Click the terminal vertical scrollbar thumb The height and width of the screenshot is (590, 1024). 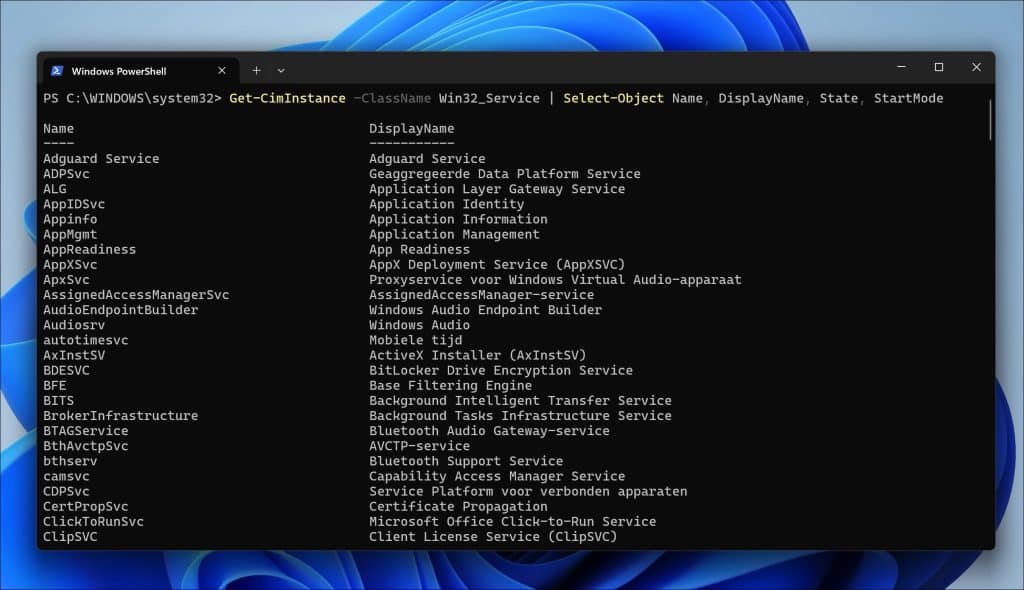(x=990, y=119)
